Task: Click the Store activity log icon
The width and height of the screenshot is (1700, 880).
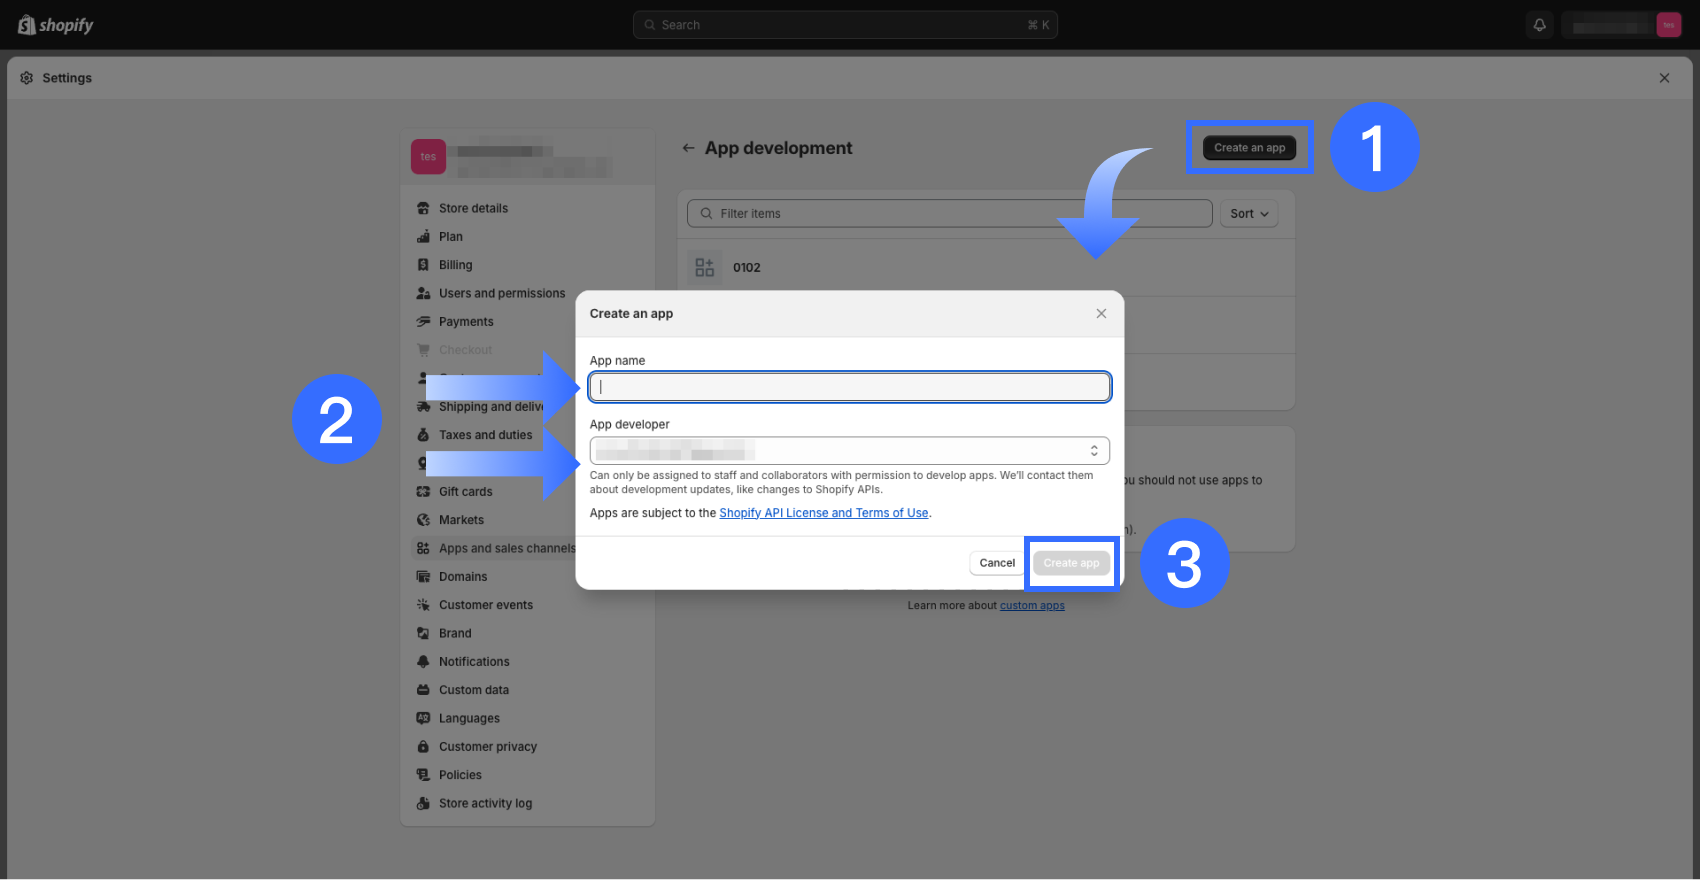Action: pos(423,804)
